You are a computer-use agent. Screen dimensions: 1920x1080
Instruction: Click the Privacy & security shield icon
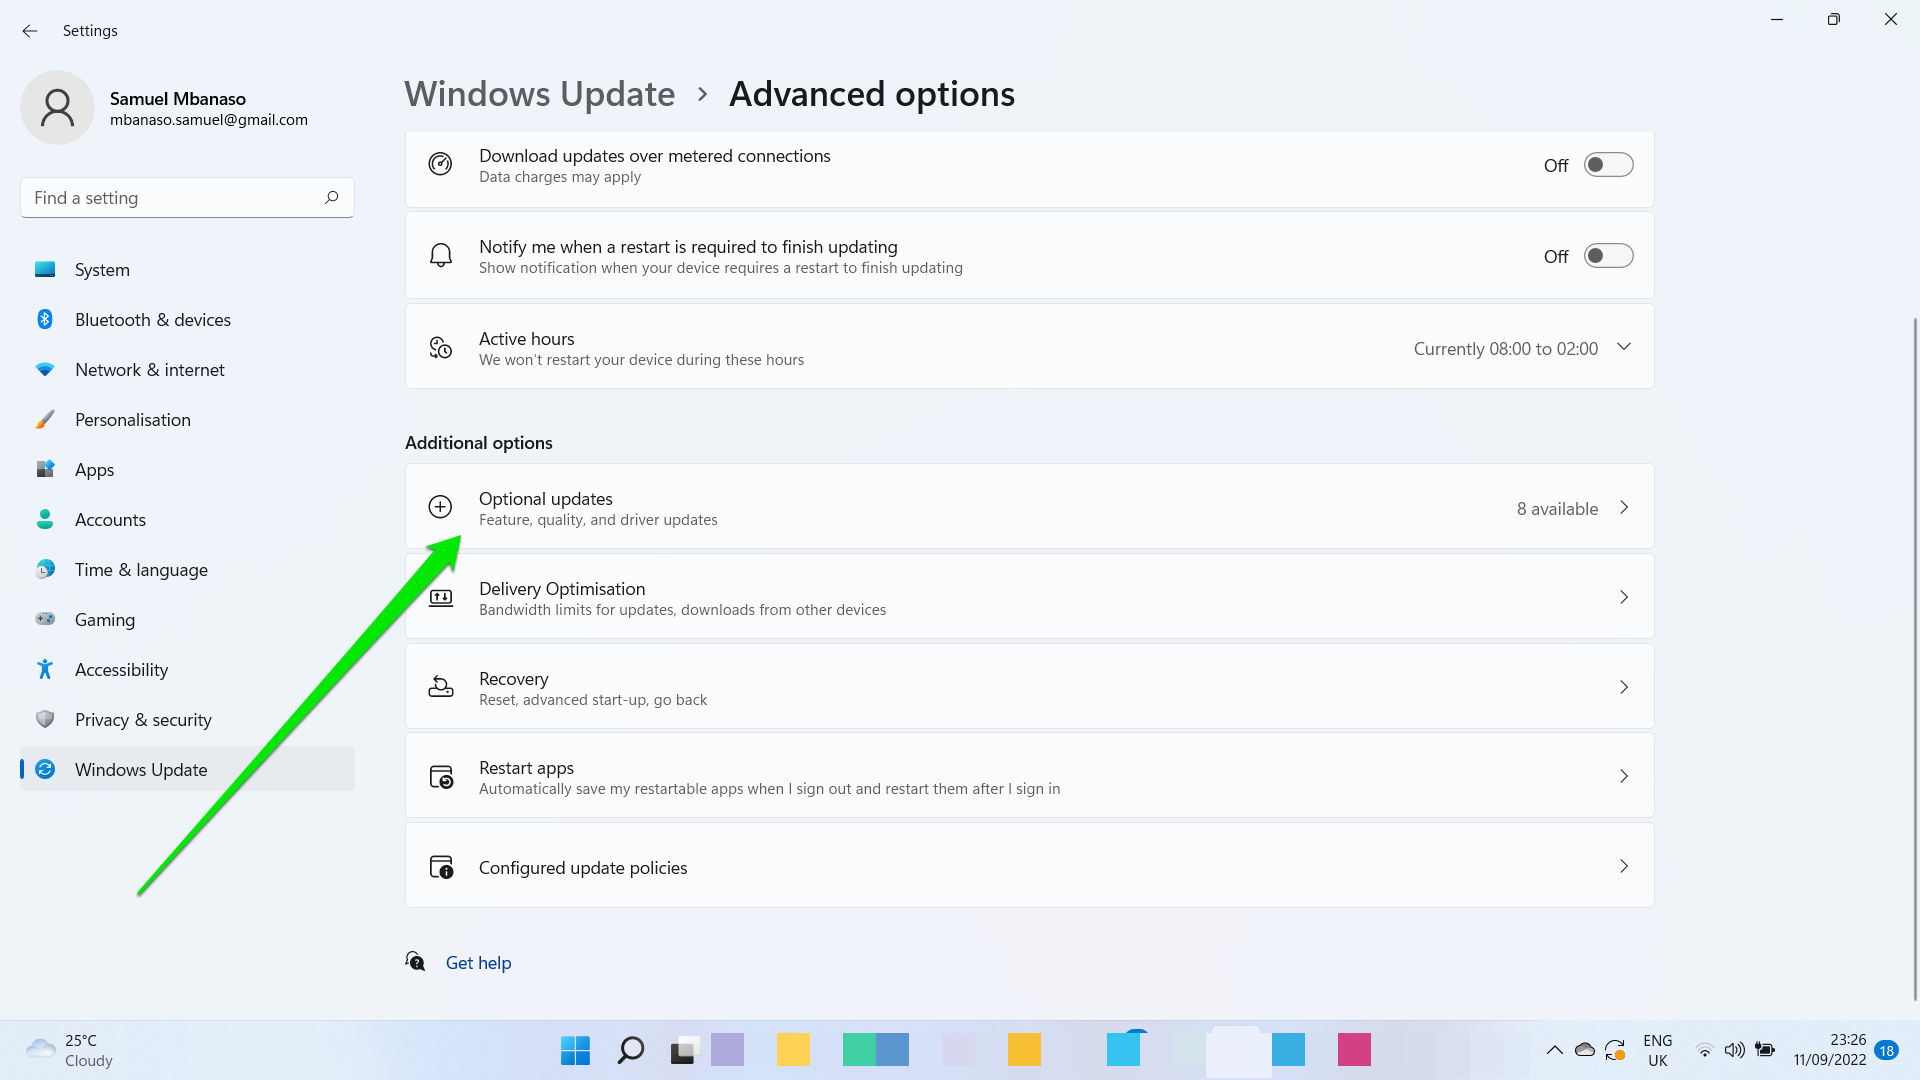click(x=45, y=719)
